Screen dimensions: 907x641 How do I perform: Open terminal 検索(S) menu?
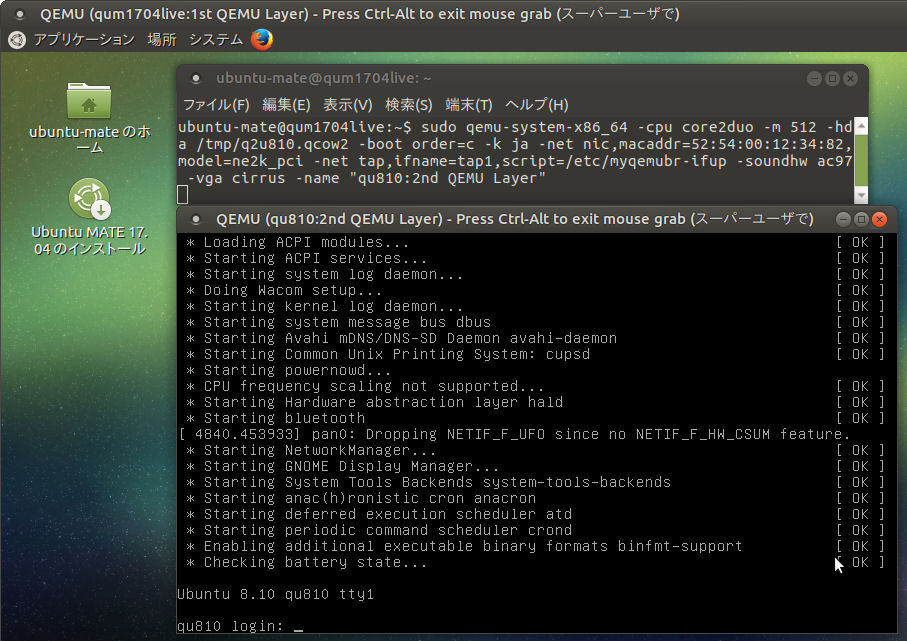(408, 105)
